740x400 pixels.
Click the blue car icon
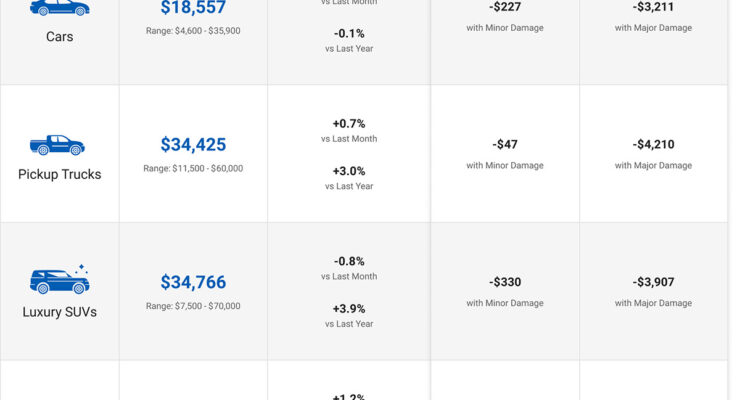click(x=59, y=8)
